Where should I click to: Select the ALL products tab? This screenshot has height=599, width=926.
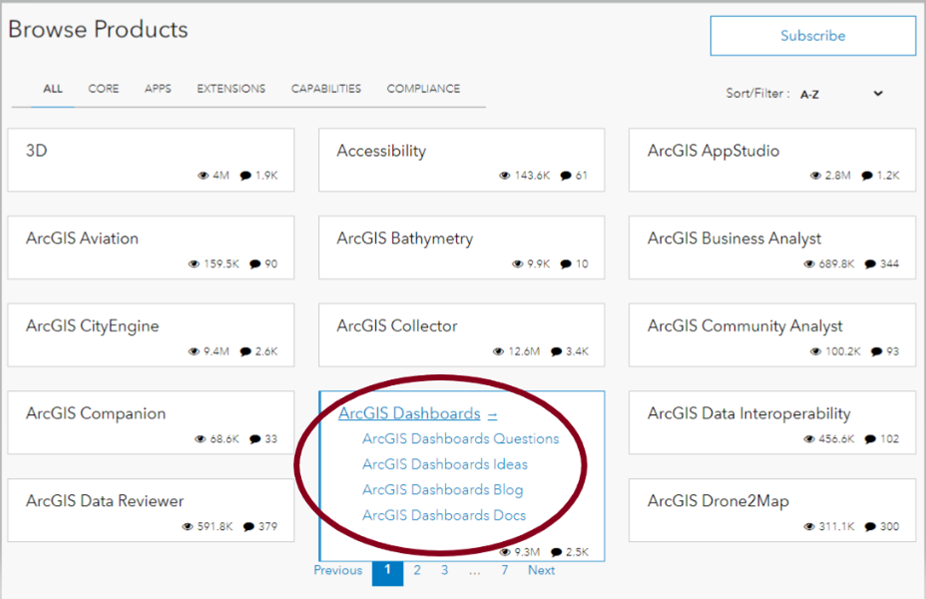point(53,89)
